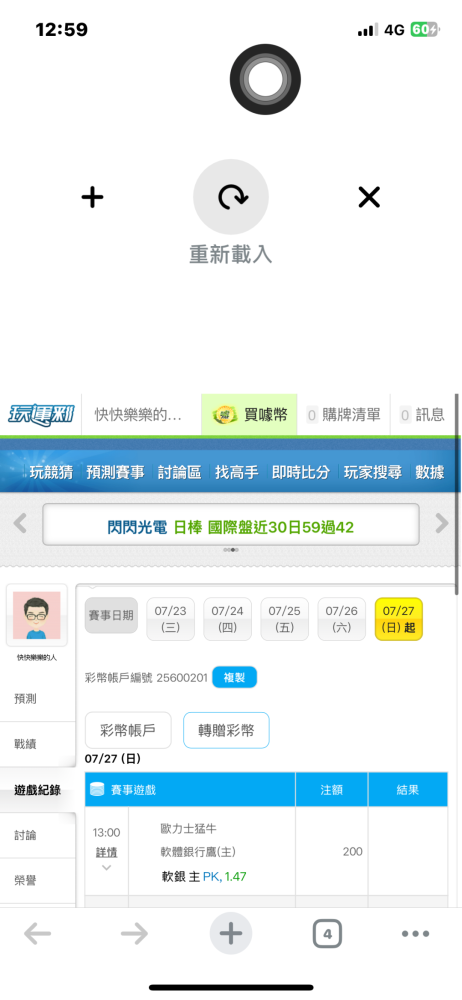Open the 玩運彩 logo home link
Image resolution: width=462 pixels, height=1000 pixels.
(41, 415)
